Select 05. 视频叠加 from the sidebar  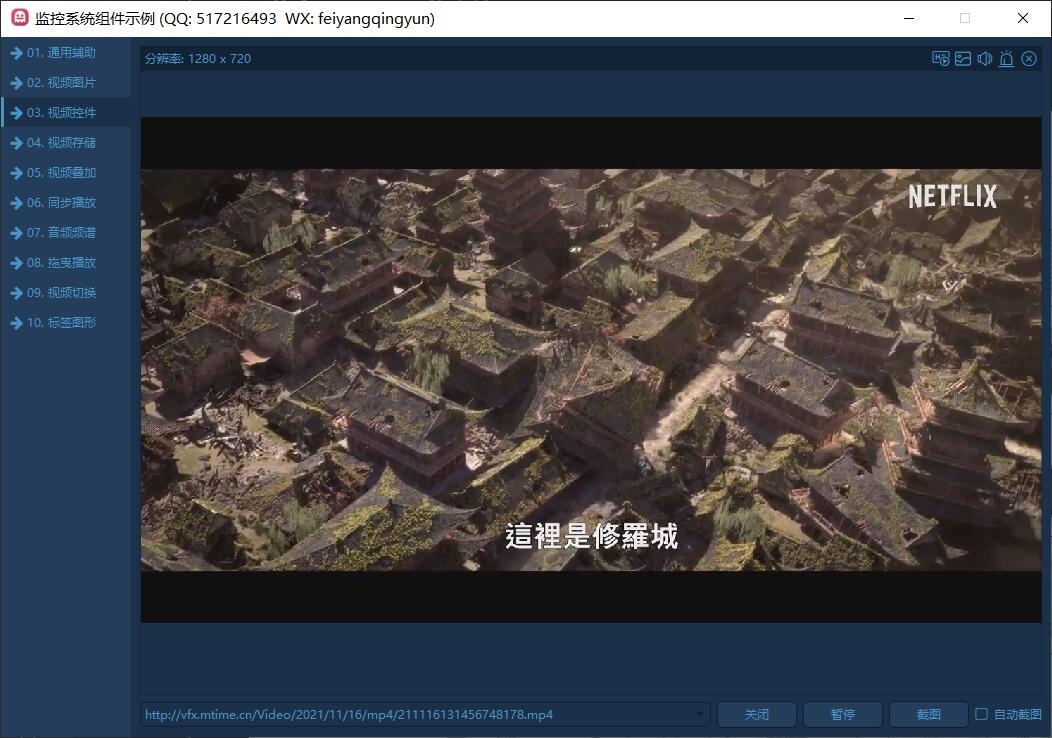[61, 173]
